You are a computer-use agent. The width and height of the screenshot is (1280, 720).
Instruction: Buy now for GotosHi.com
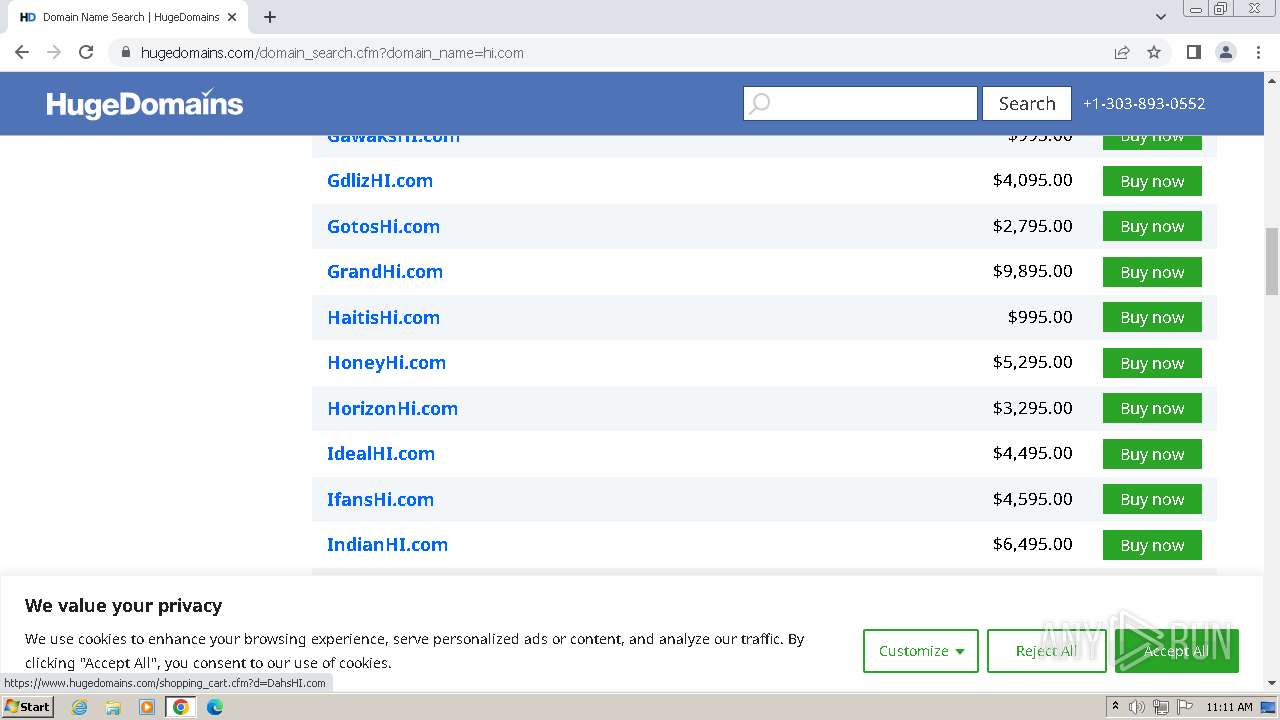point(1152,226)
